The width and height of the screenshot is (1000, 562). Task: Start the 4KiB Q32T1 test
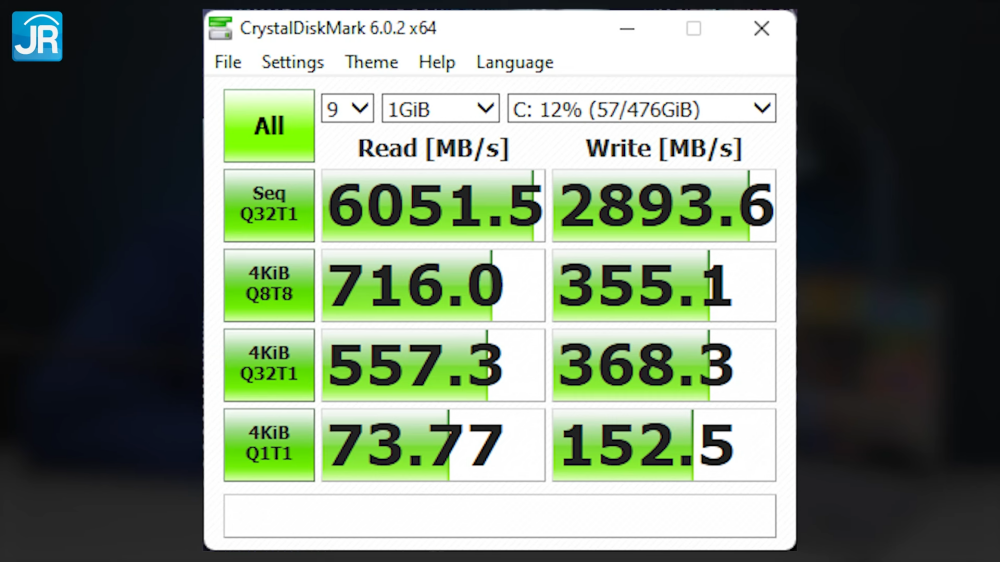tap(269, 365)
